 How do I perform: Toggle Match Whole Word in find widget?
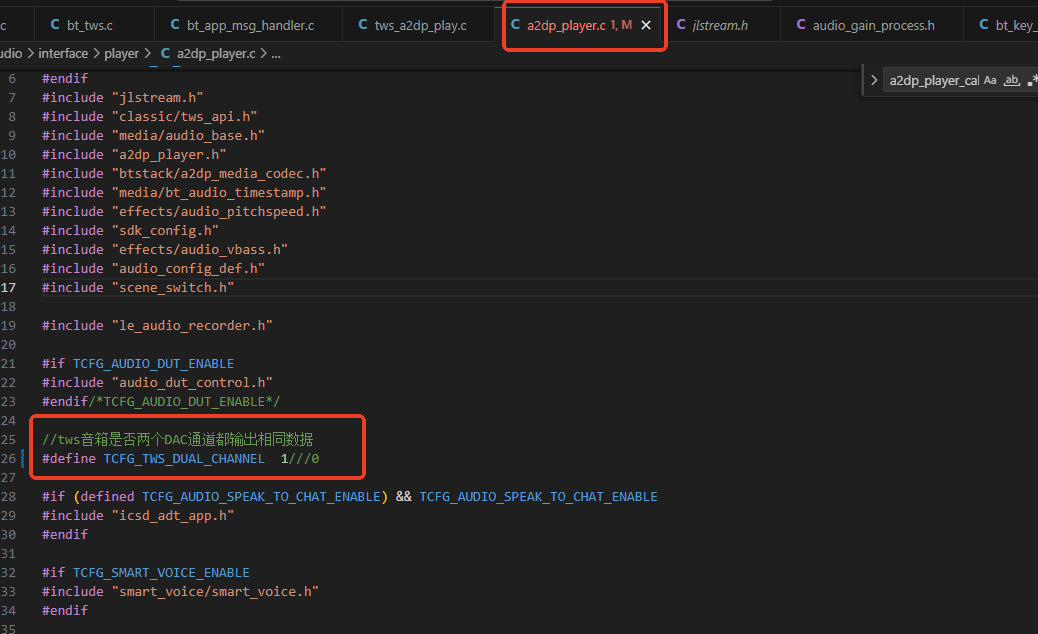1012,80
